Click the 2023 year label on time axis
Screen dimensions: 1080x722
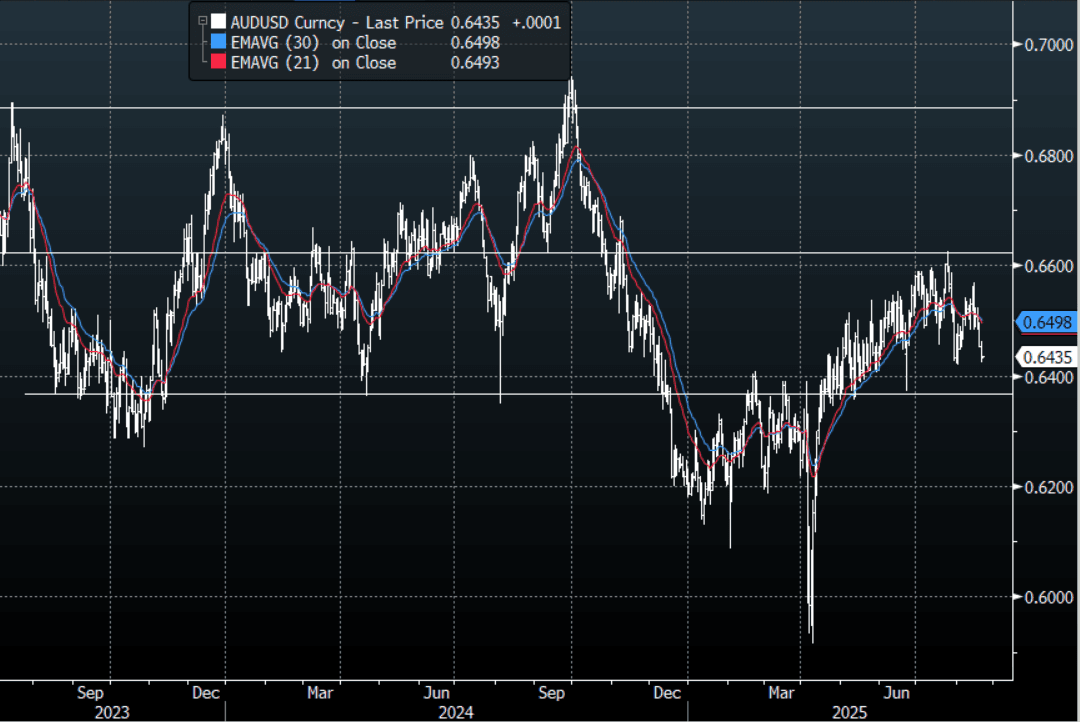coord(113,711)
